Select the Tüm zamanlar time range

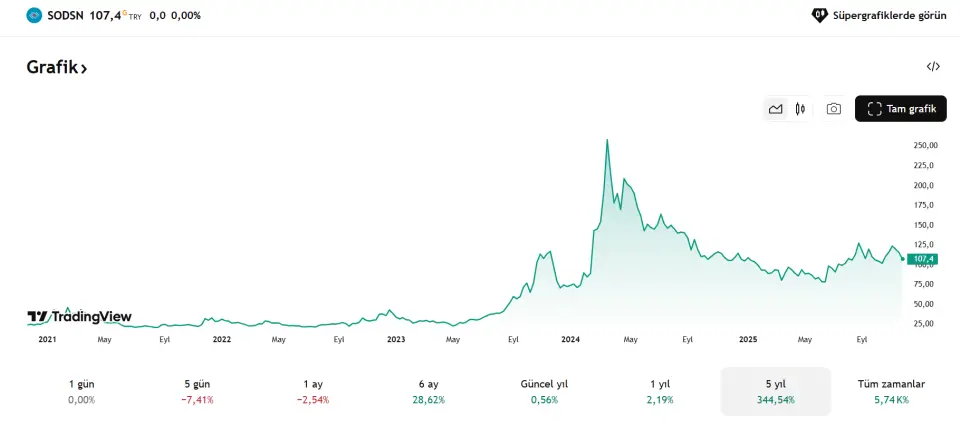[891, 391]
